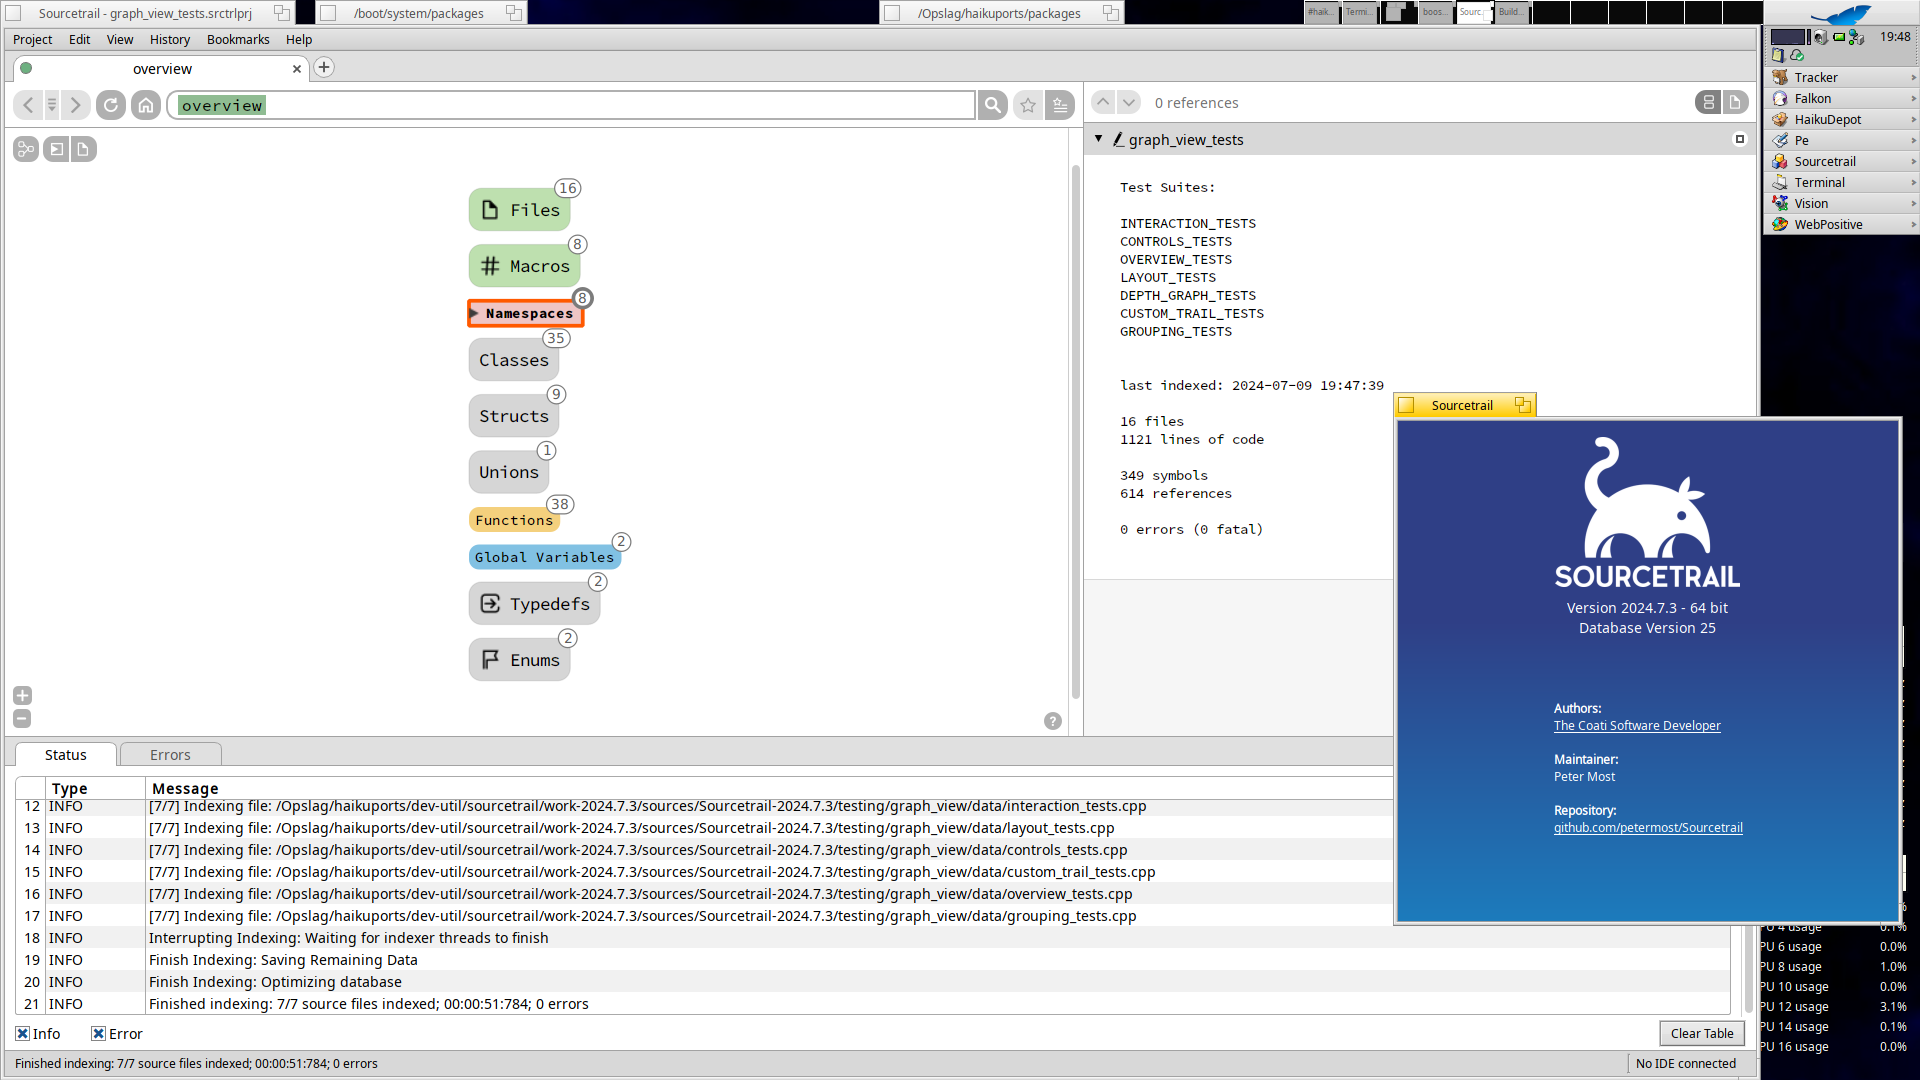Select the Typedefs node
Image resolution: width=1920 pixels, height=1080 pixels.
535,604
